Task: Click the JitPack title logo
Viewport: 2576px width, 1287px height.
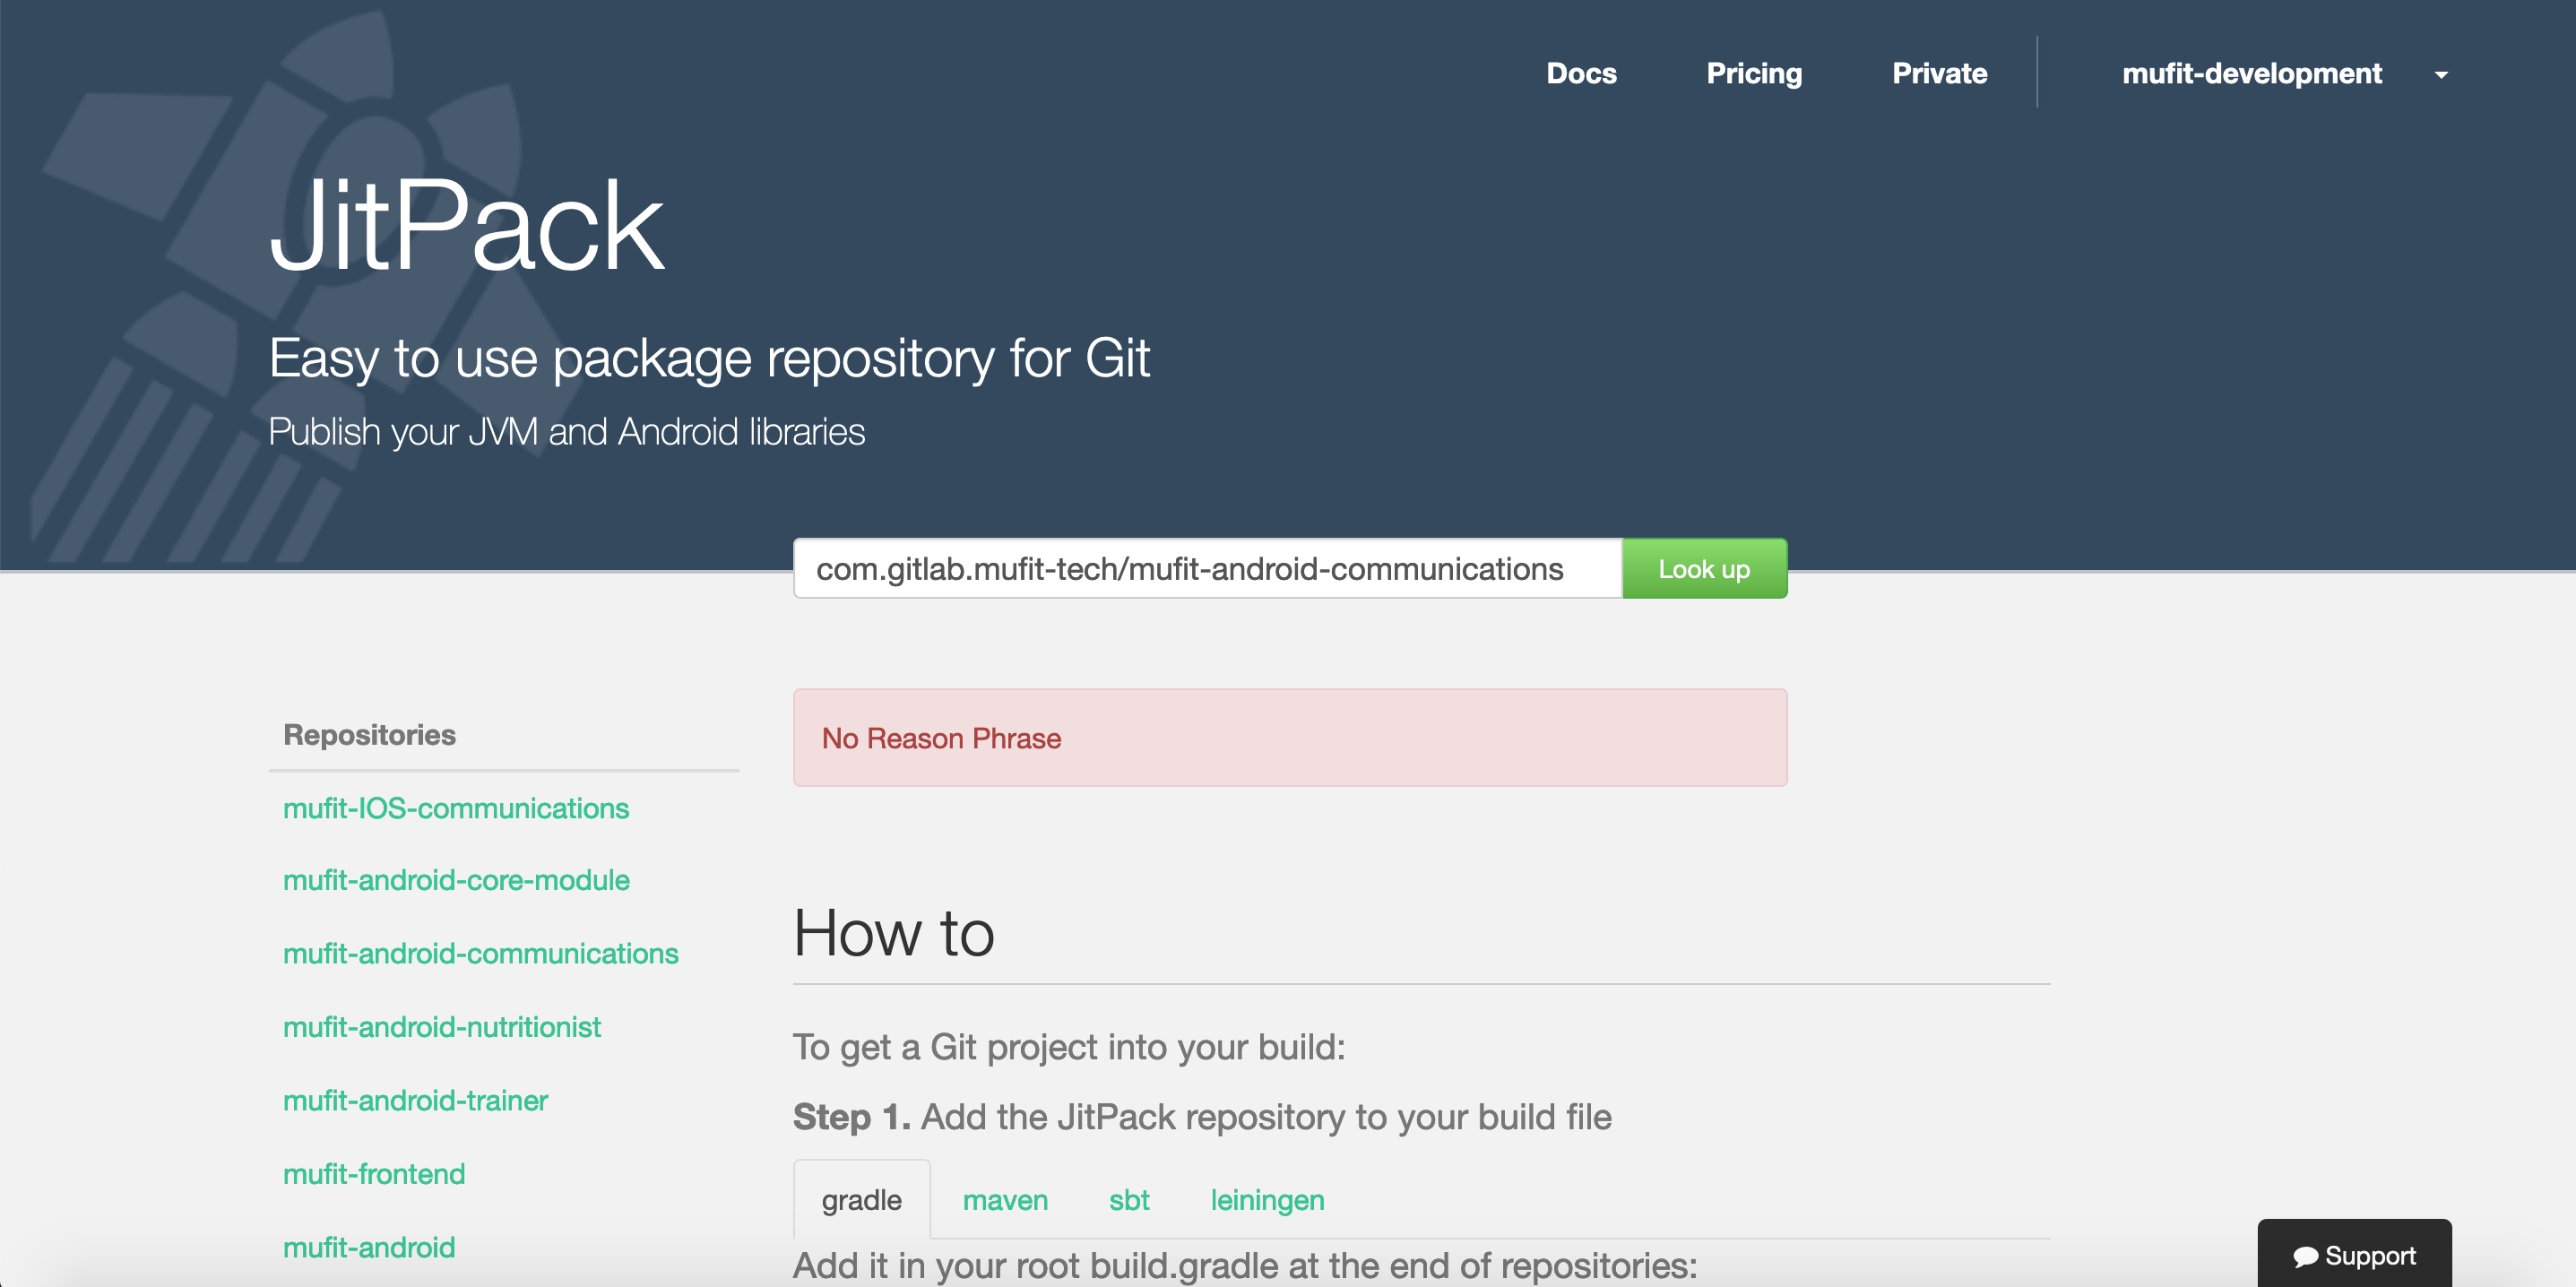Action: tap(466, 225)
